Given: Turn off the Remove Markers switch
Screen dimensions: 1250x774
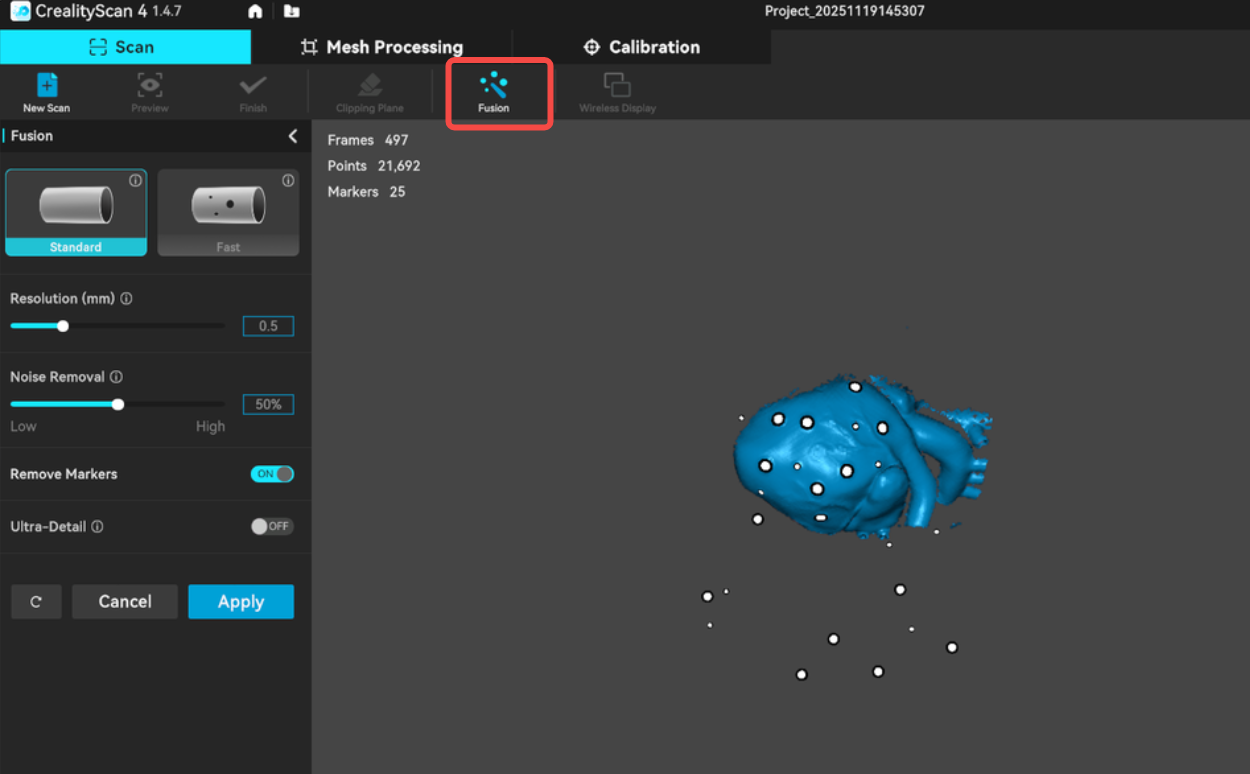Looking at the screenshot, I should [272, 474].
